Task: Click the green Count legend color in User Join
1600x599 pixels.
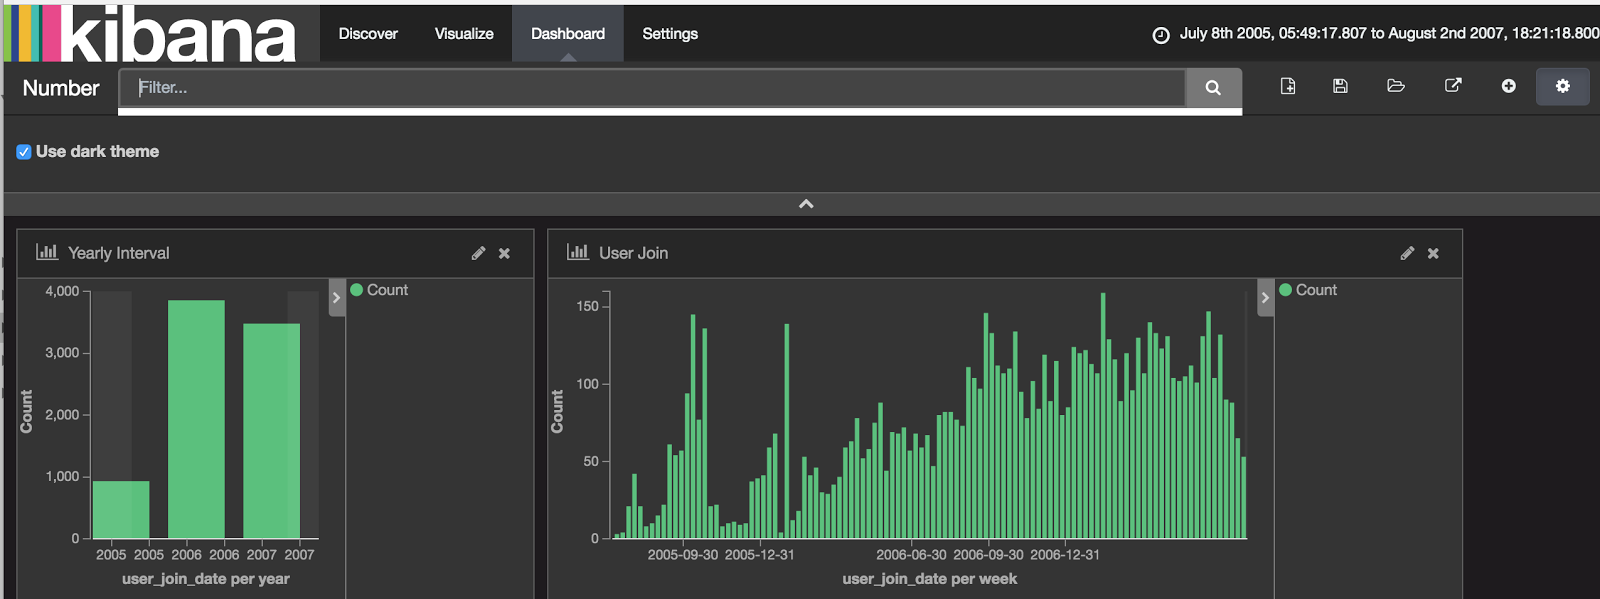Action: [1286, 290]
